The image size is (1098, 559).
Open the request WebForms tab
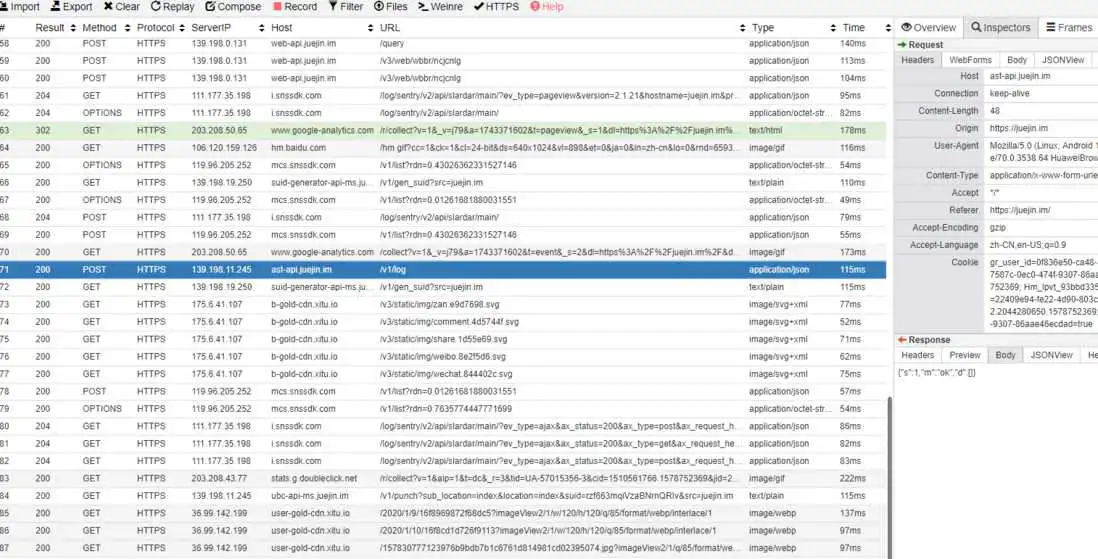[970, 60]
